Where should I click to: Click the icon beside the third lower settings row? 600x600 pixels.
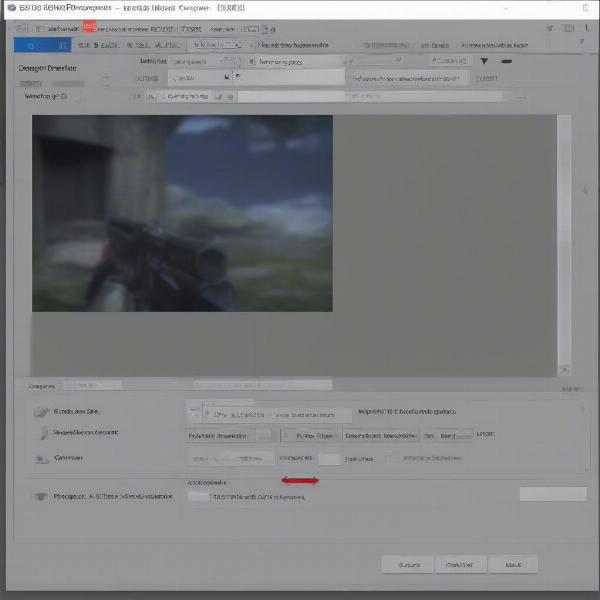[42, 459]
